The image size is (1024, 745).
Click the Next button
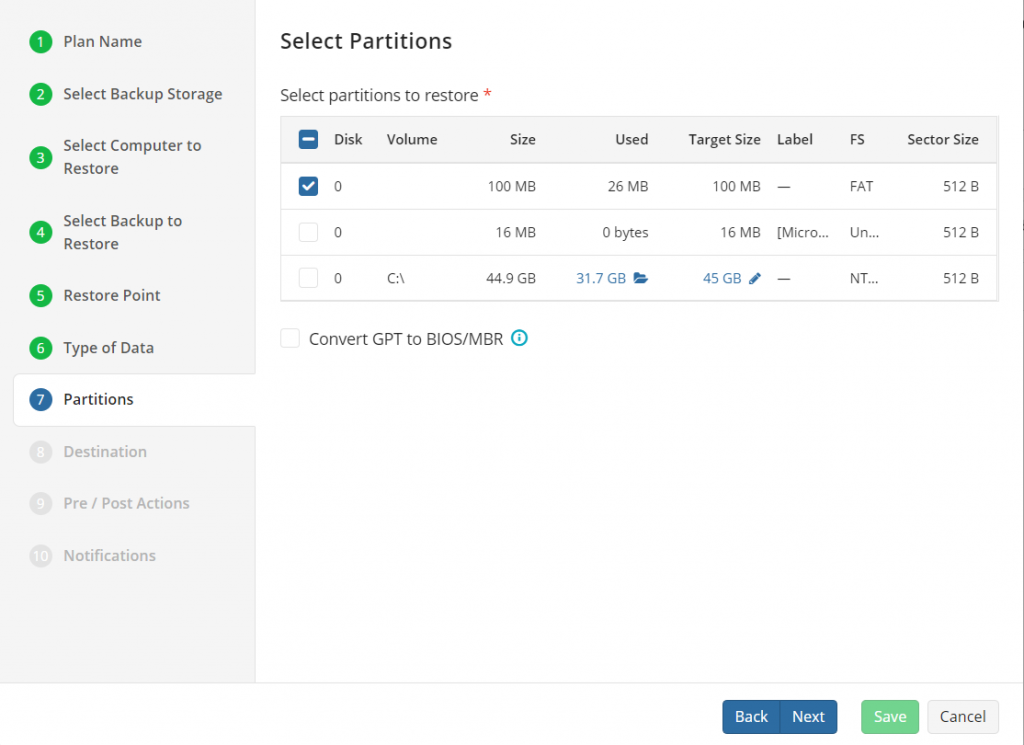(808, 716)
